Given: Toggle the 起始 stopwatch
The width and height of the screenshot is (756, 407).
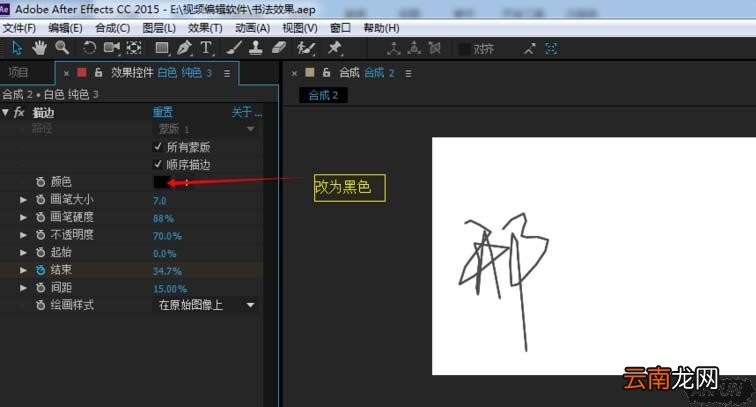Looking at the screenshot, I should click(x=40, y=252).
